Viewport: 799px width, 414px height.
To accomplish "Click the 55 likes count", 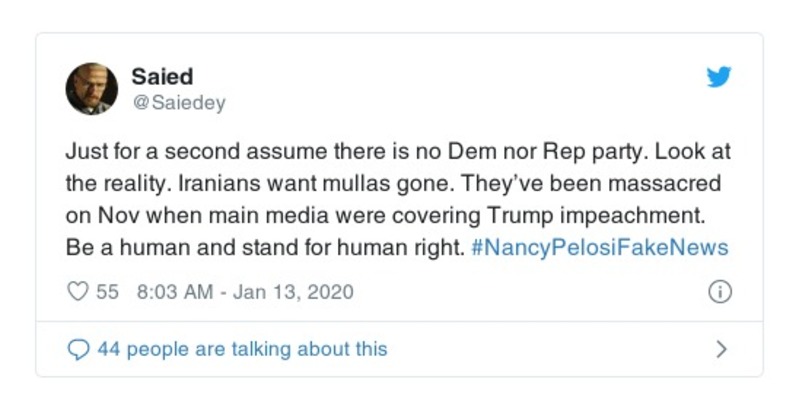I will pyautogui.click(x=108, y=293).
